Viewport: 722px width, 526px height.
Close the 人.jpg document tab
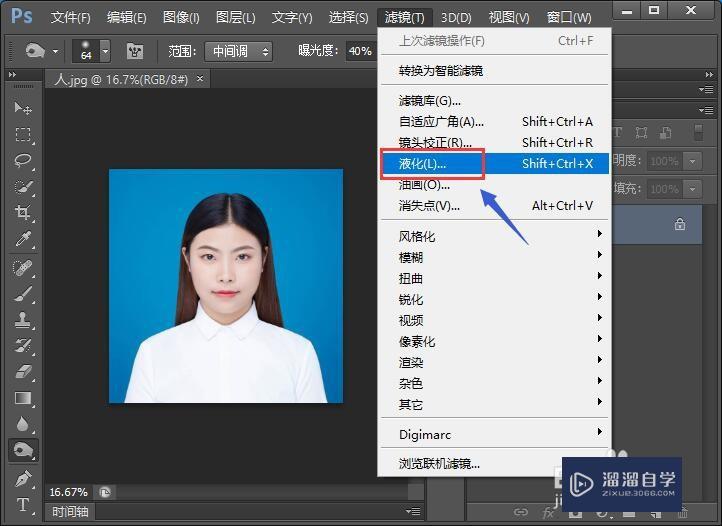click(200, 79)
